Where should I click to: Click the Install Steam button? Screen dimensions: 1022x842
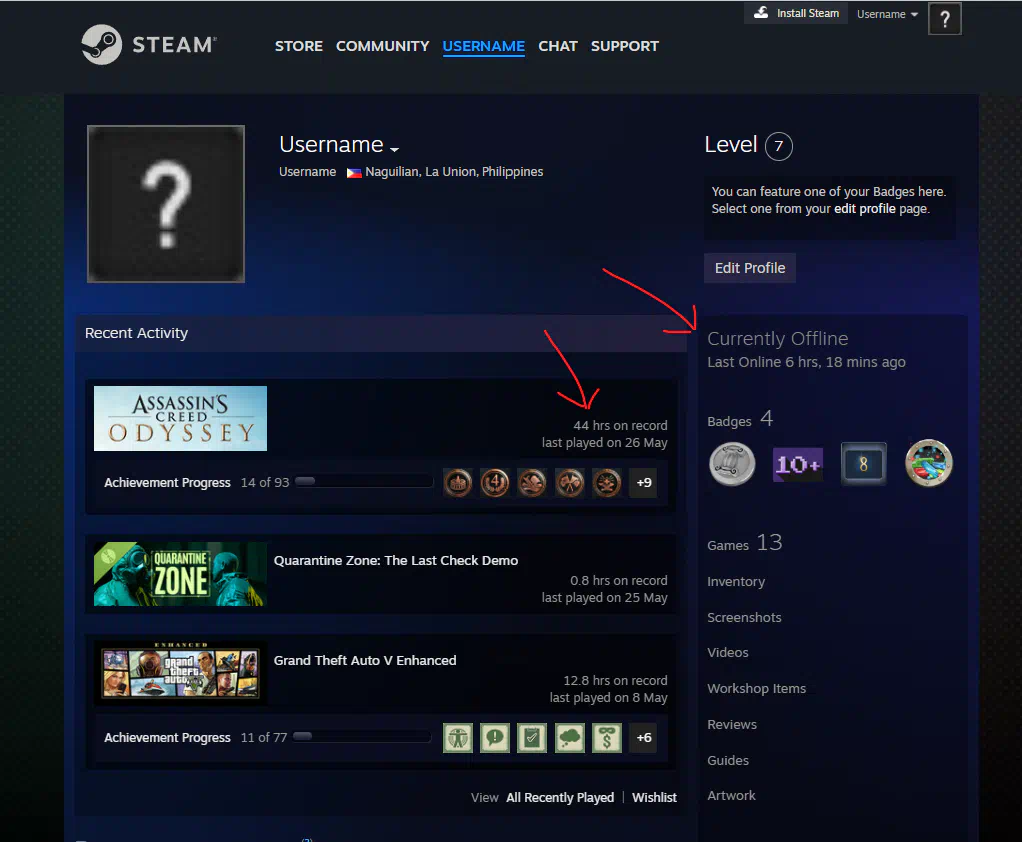coord(796,13)
